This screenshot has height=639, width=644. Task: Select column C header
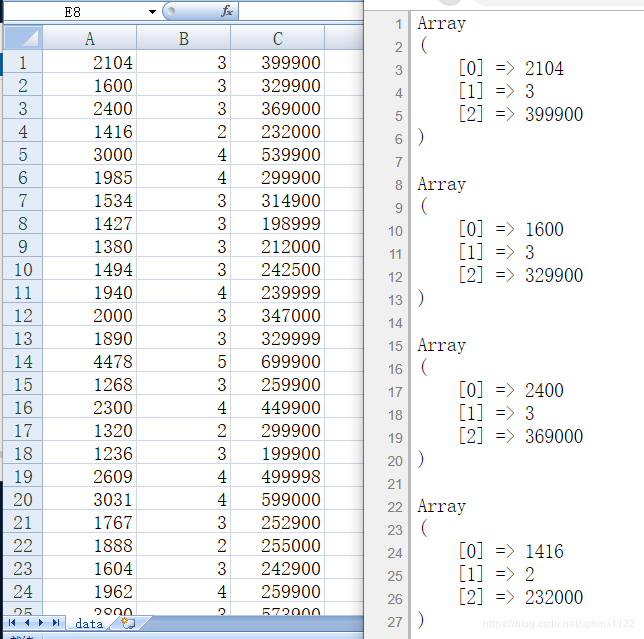pyautogui.click(x=278, y=38)
